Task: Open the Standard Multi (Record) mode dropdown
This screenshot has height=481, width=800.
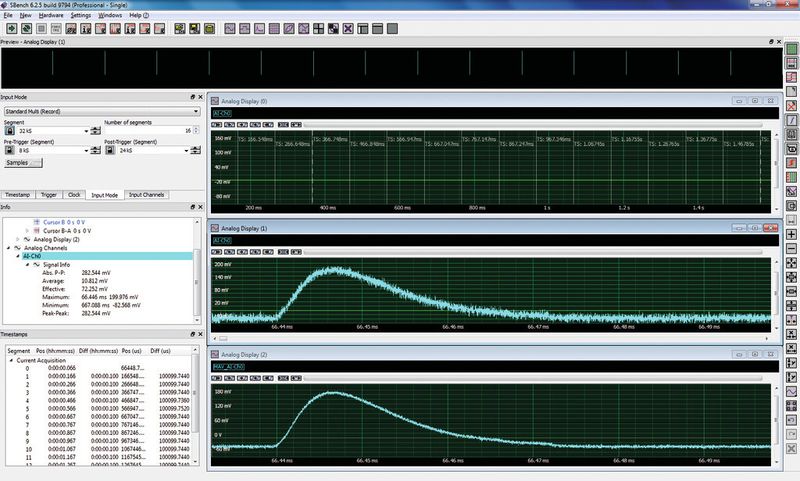Action: click(100, 111)
